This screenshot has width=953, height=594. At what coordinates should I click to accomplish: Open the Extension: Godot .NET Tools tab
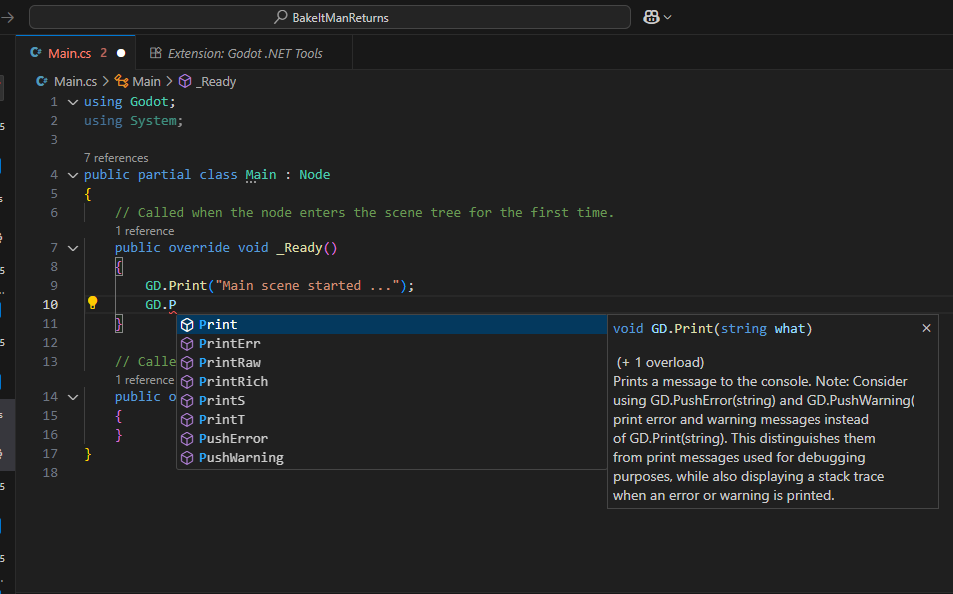pos(245,54)
